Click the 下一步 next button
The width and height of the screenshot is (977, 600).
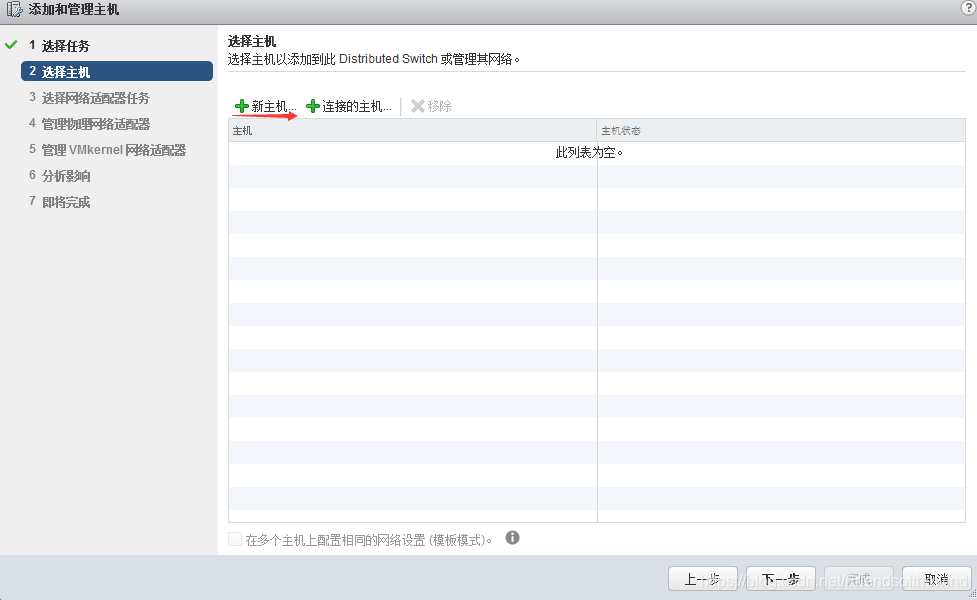tap(781, 579)
